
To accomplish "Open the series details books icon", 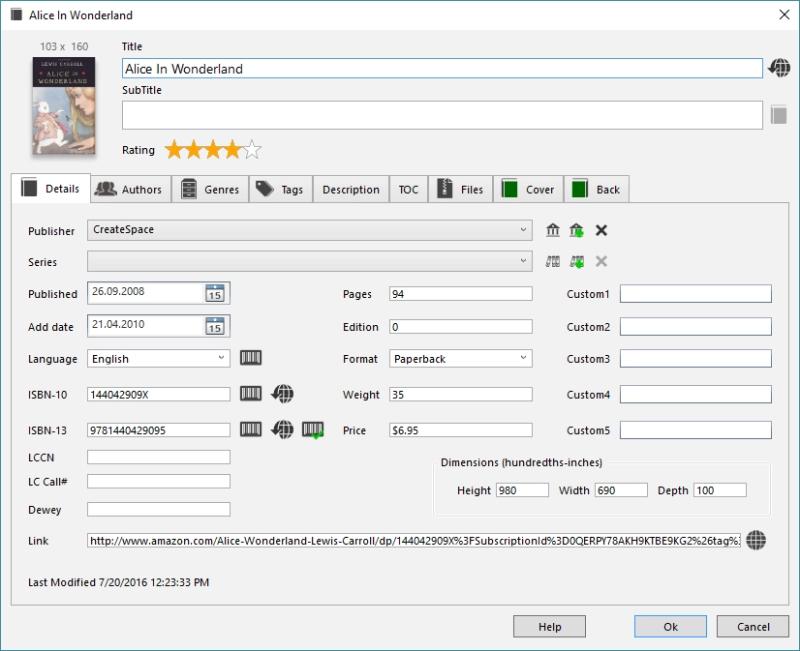I will [x=553, y=262].
